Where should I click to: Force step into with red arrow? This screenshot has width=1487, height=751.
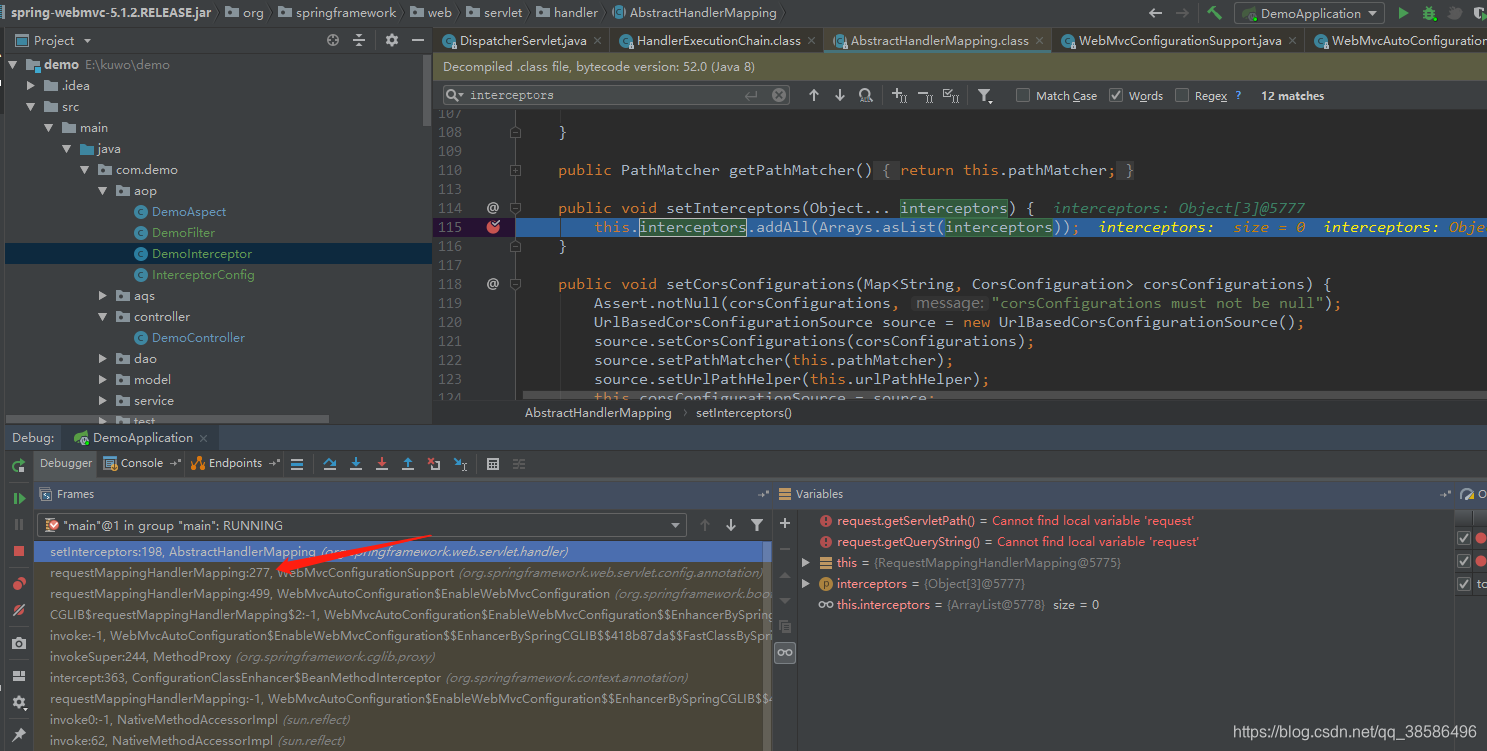pos(382,464)
